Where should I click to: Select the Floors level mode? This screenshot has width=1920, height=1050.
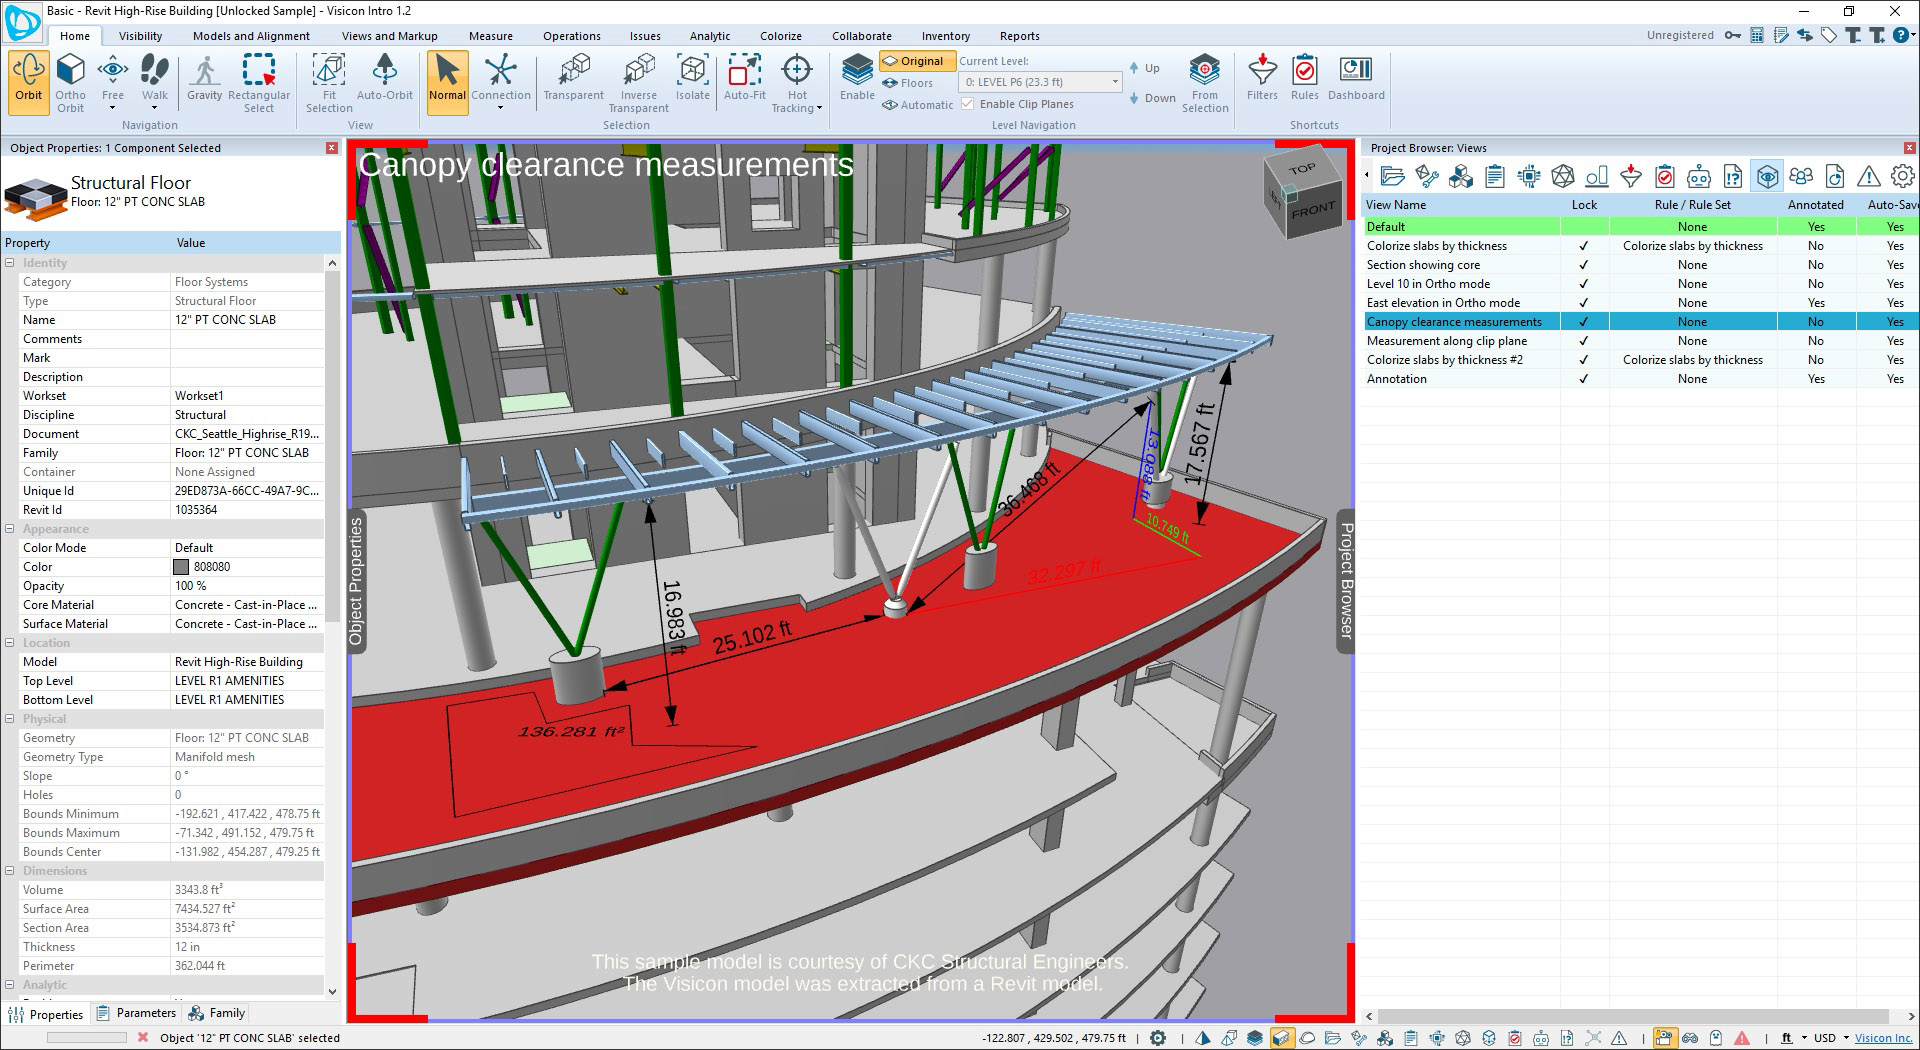(908, 83)
